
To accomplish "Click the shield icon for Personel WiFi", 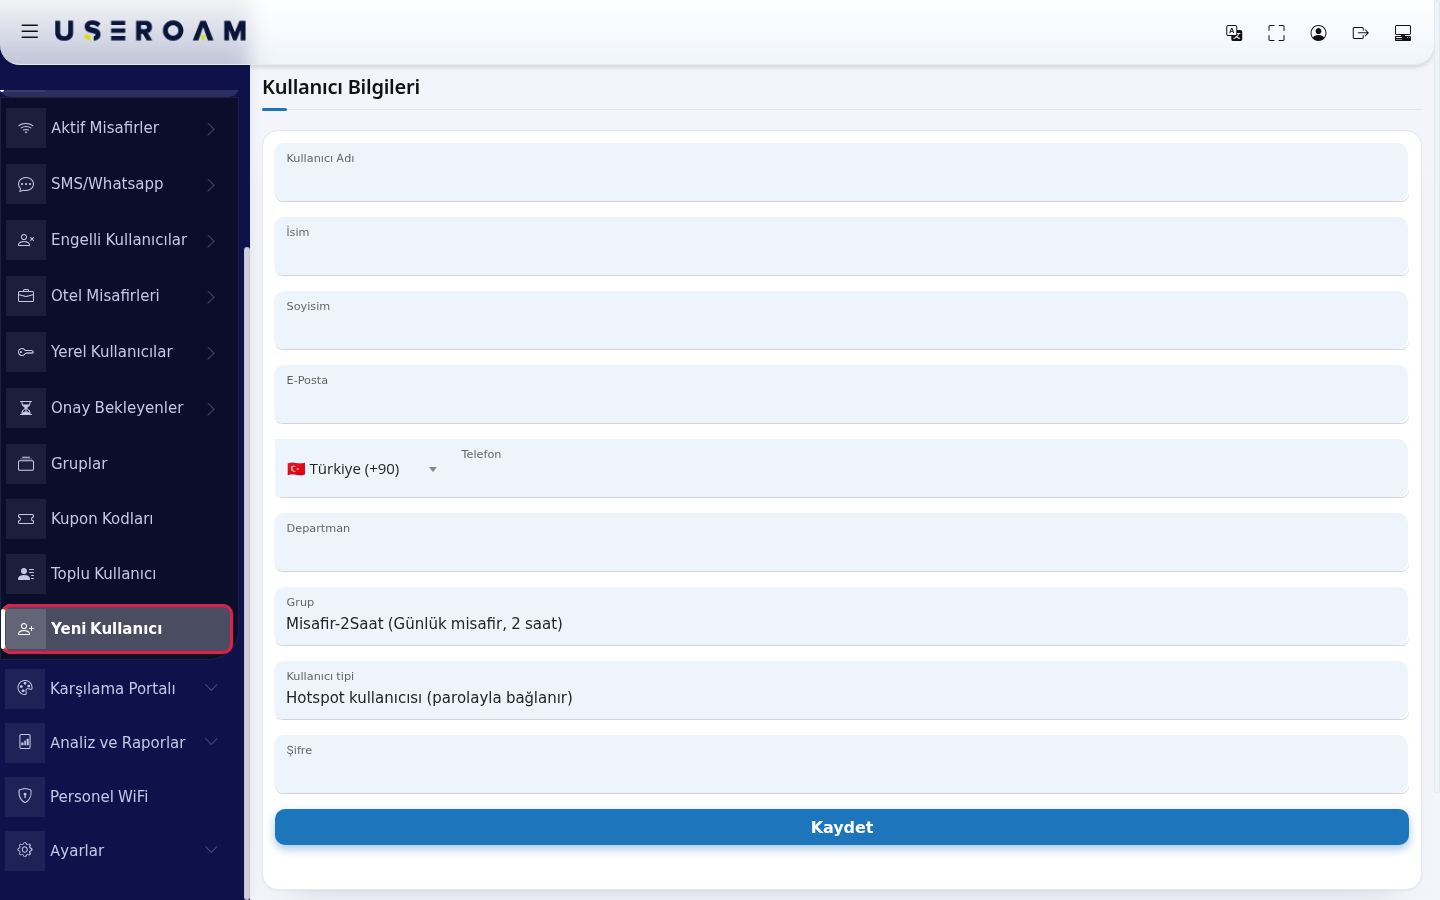I will [x=25, y=796].
